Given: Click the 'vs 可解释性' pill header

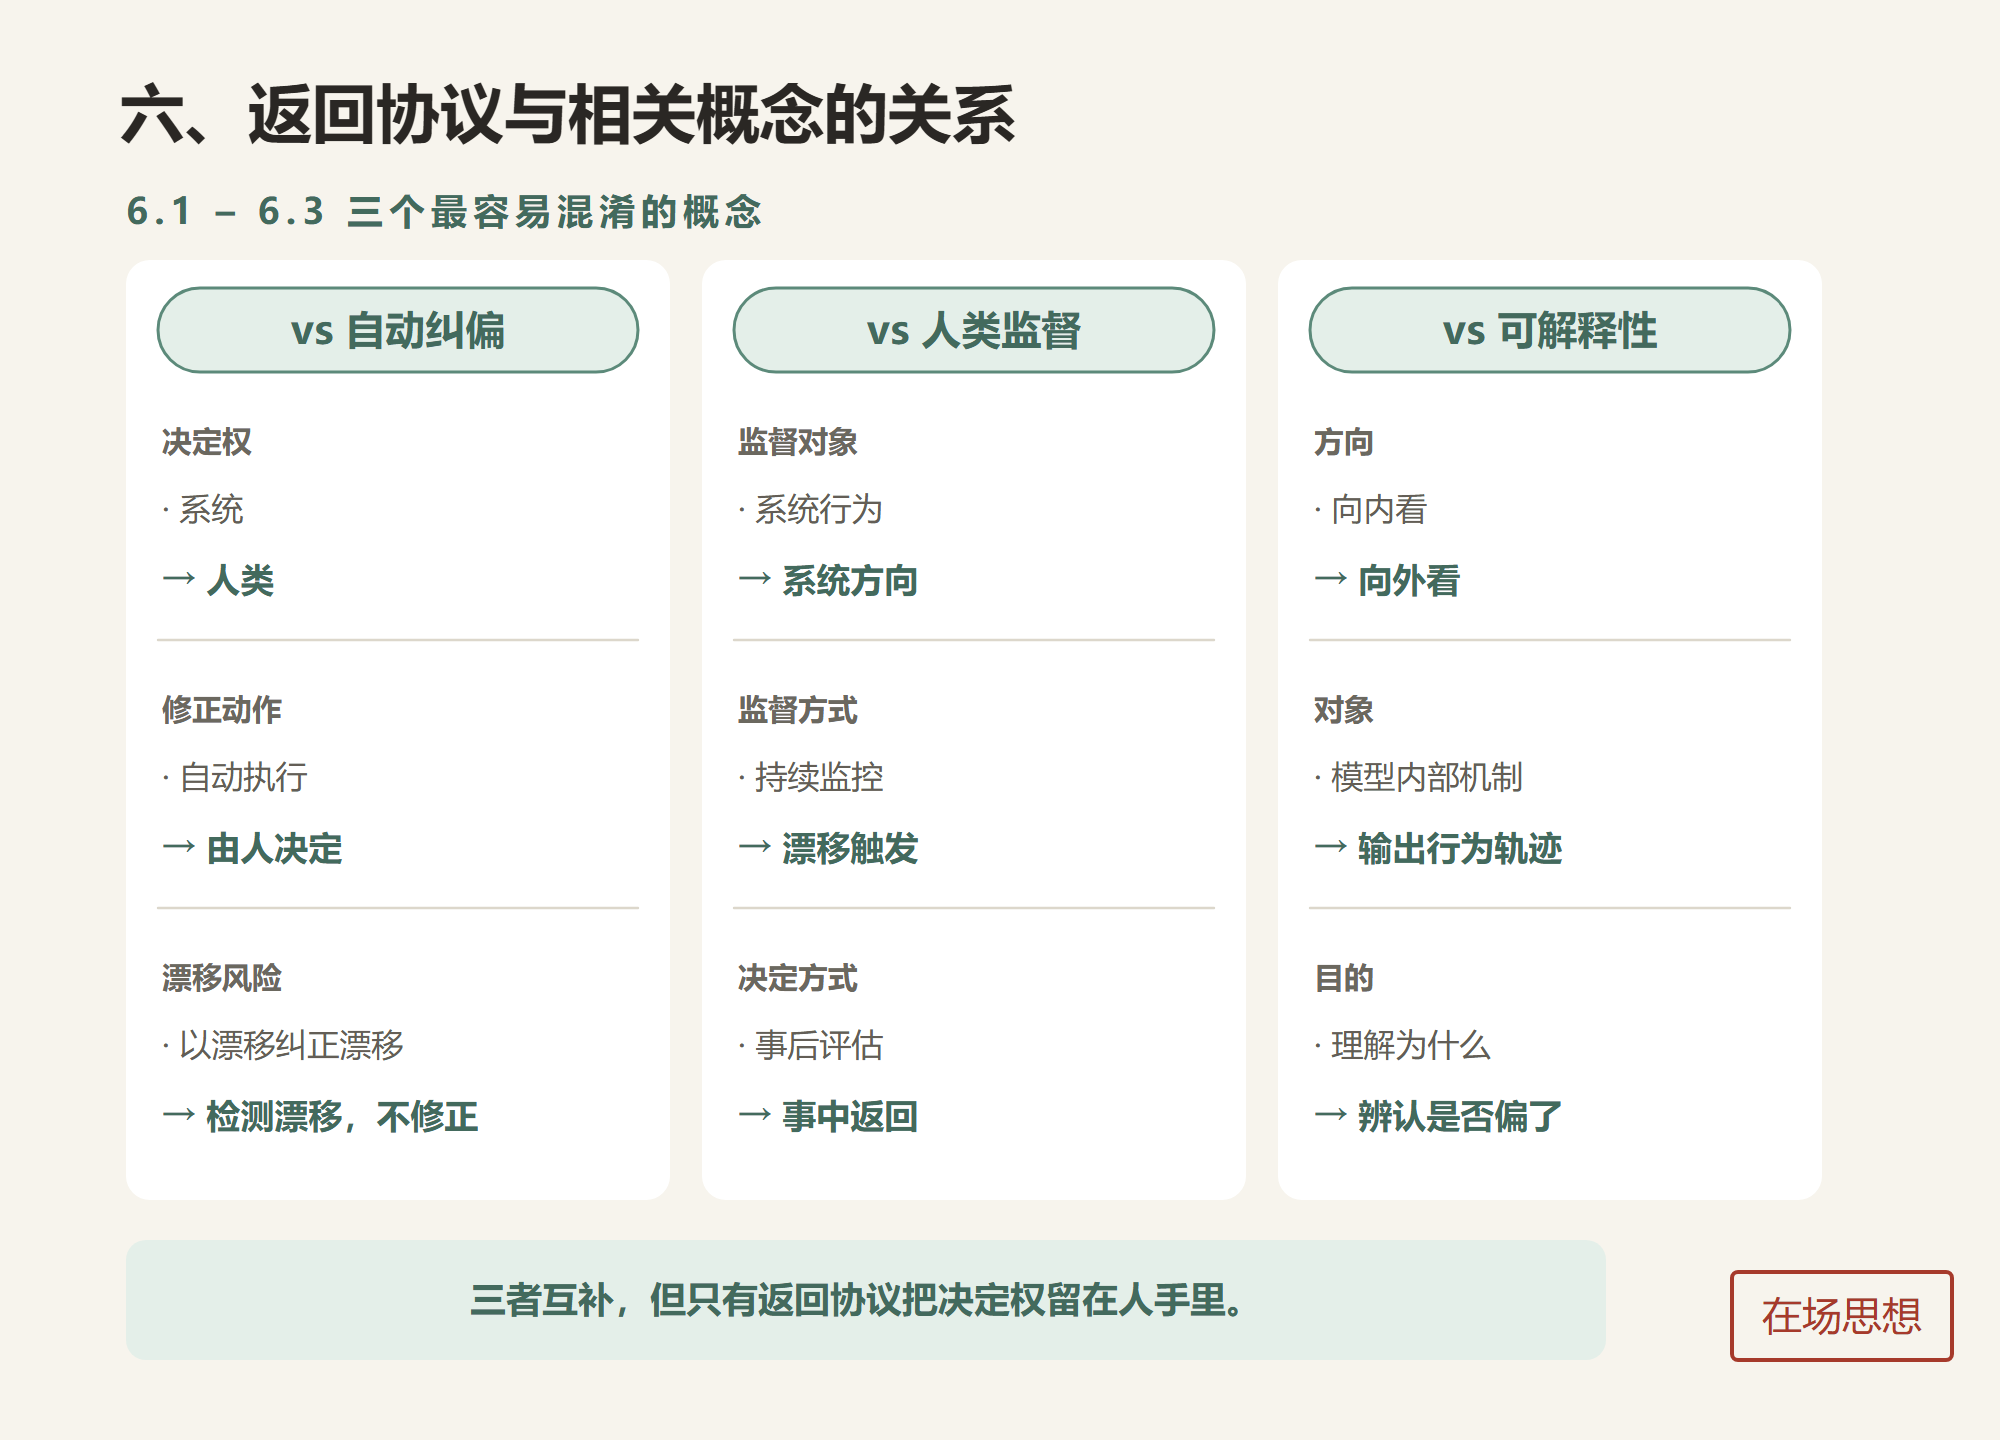Looking at the screenshot, I should click(x=1550, y=330).
